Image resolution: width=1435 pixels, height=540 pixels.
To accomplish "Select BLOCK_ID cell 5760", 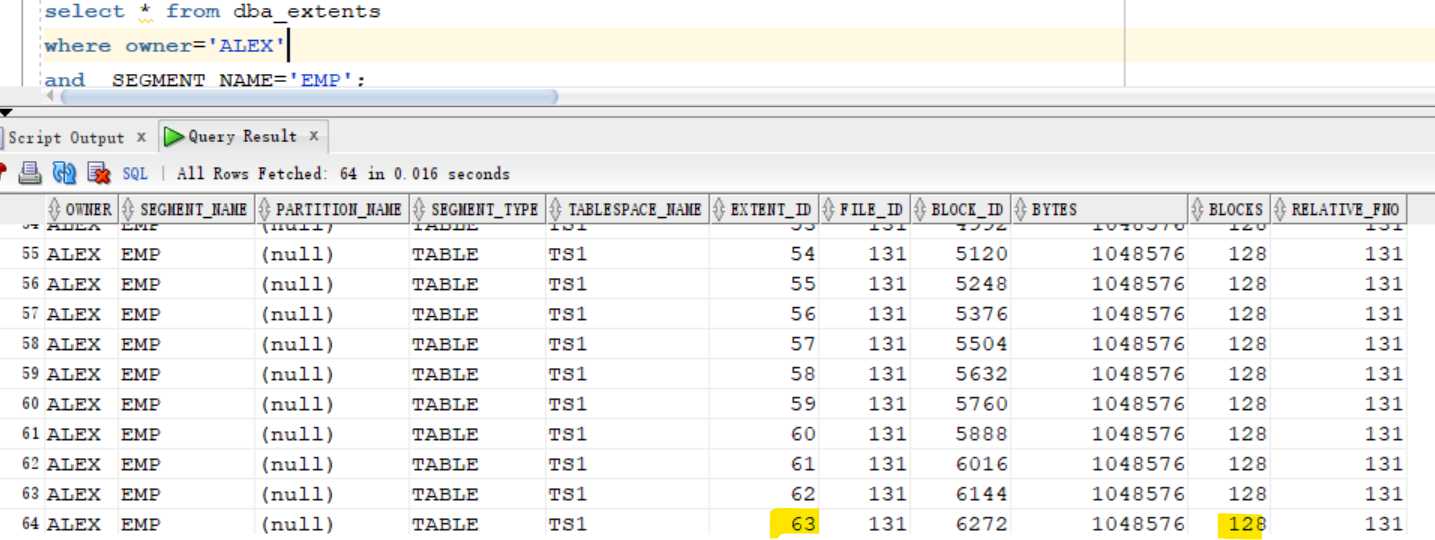I will 960,404.
